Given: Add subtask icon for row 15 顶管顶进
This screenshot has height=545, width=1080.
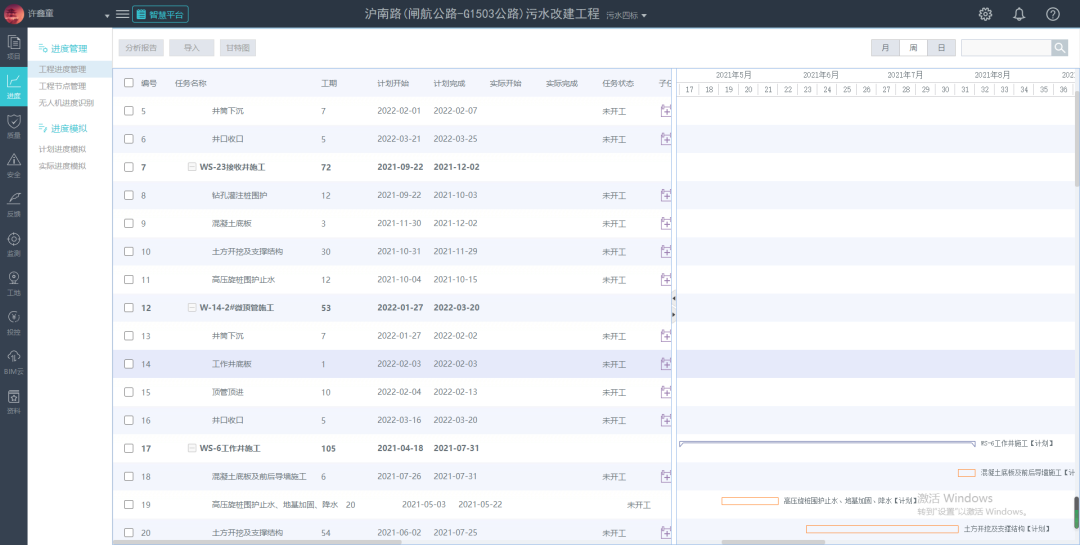Looking at the screenshot, I should 666,393.
